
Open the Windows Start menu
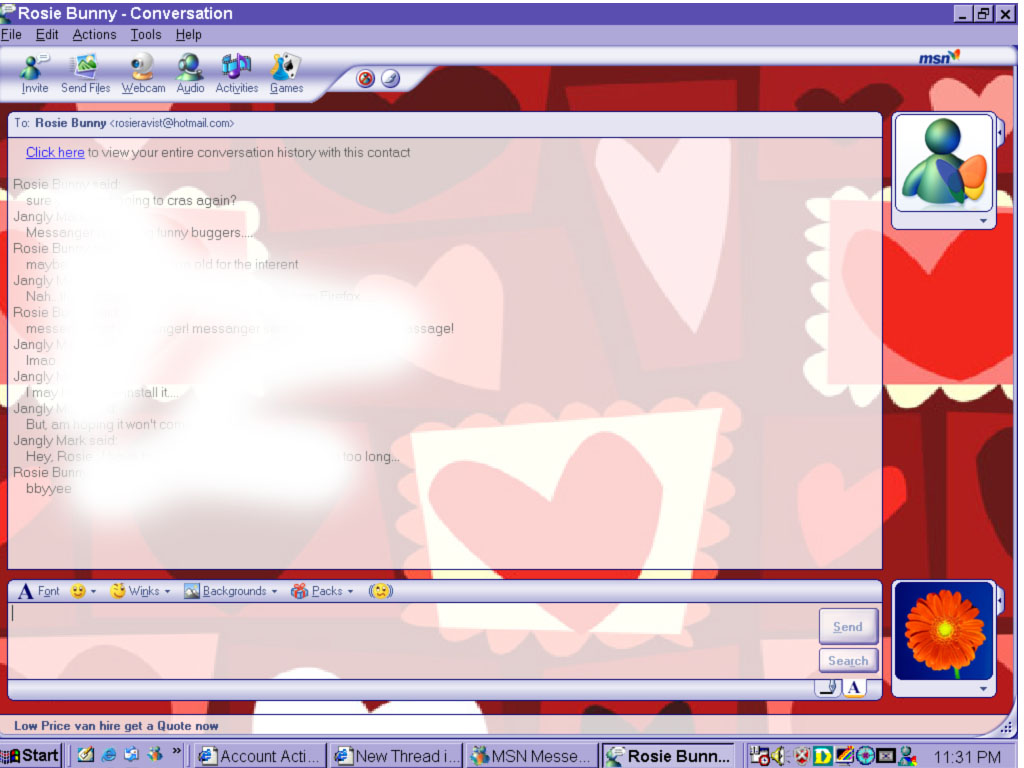(31, 756)
